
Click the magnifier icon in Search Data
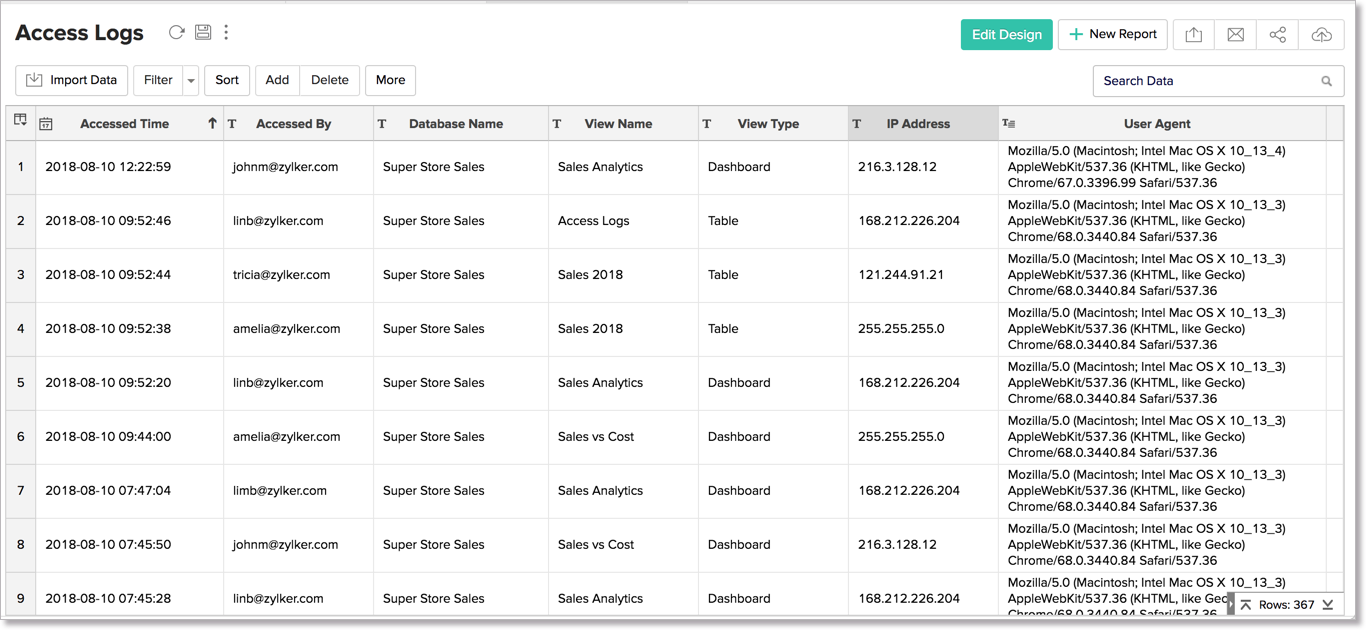(1327, 81)
